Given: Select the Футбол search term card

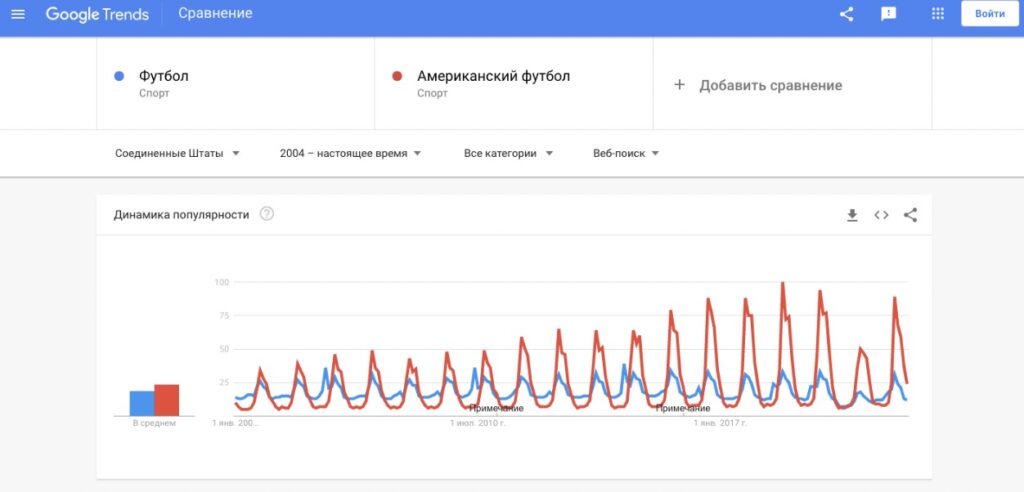Looking at the screenshot, I should 236,84.
